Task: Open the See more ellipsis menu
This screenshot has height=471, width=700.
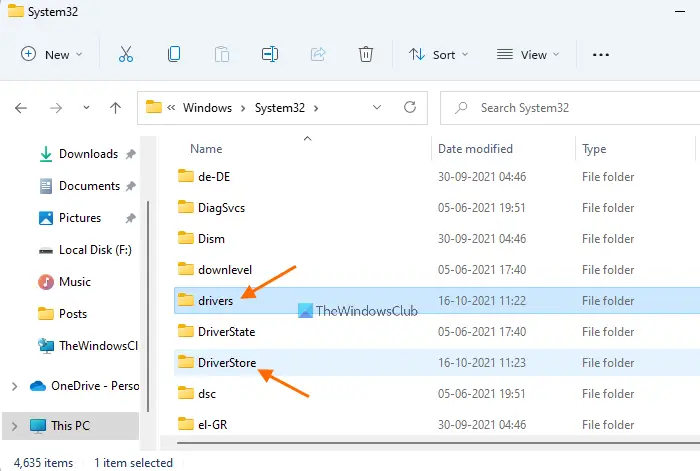Action: point(600,54)
